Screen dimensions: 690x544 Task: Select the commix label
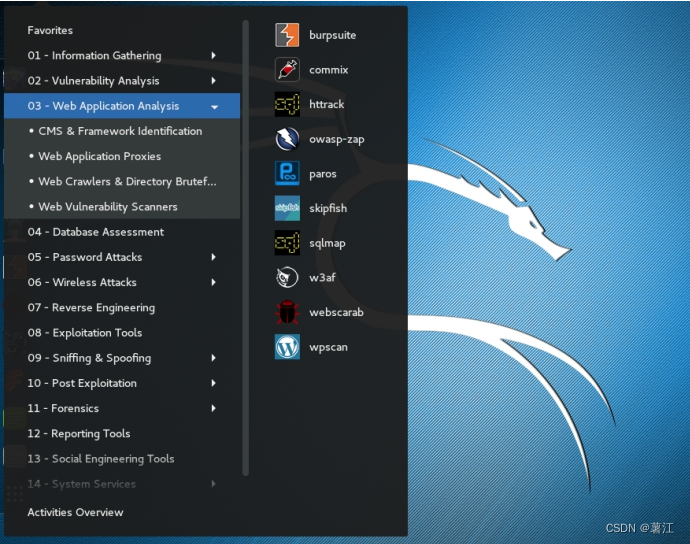coord(328,70)
